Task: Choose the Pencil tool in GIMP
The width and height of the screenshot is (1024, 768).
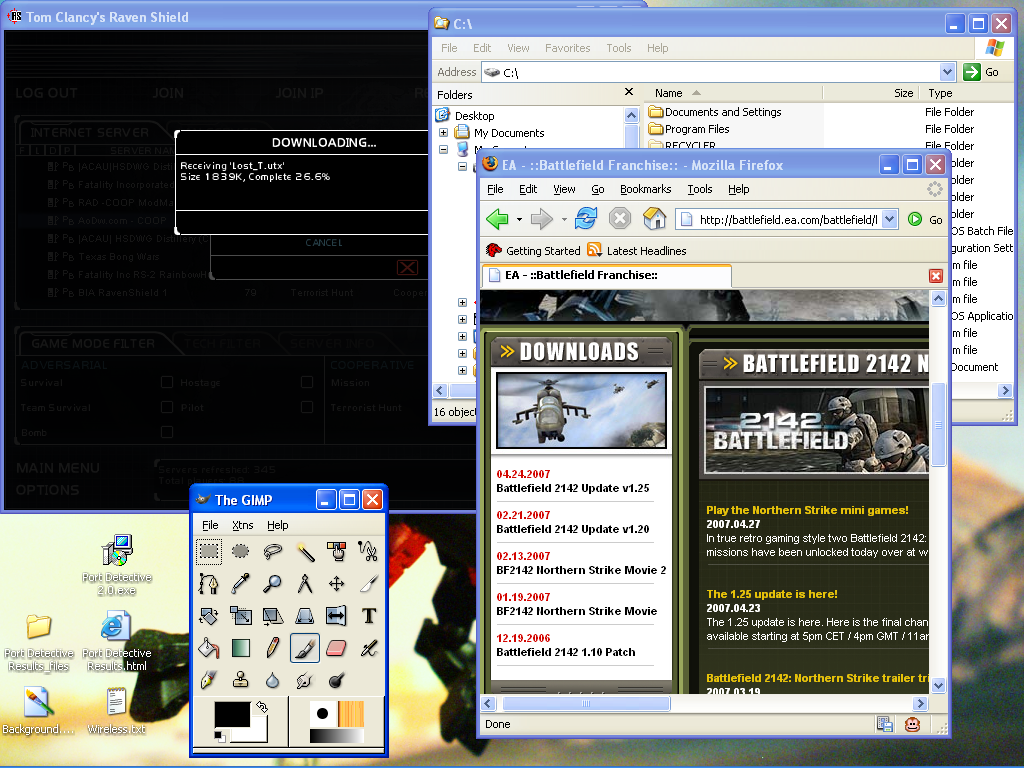Action: (272, 648)
